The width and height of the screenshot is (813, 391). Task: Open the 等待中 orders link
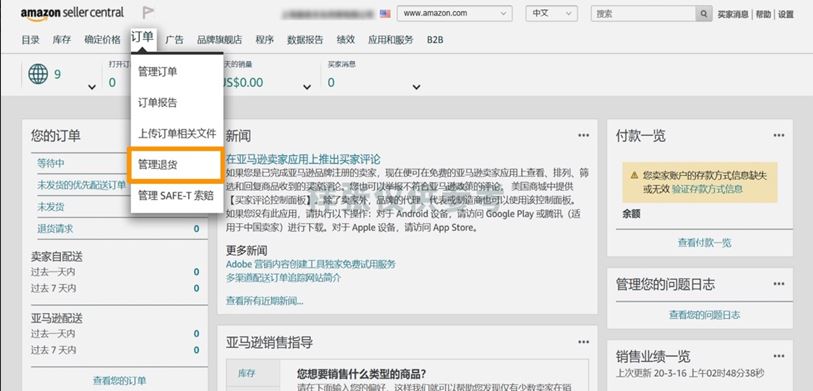tap(50, 163)
